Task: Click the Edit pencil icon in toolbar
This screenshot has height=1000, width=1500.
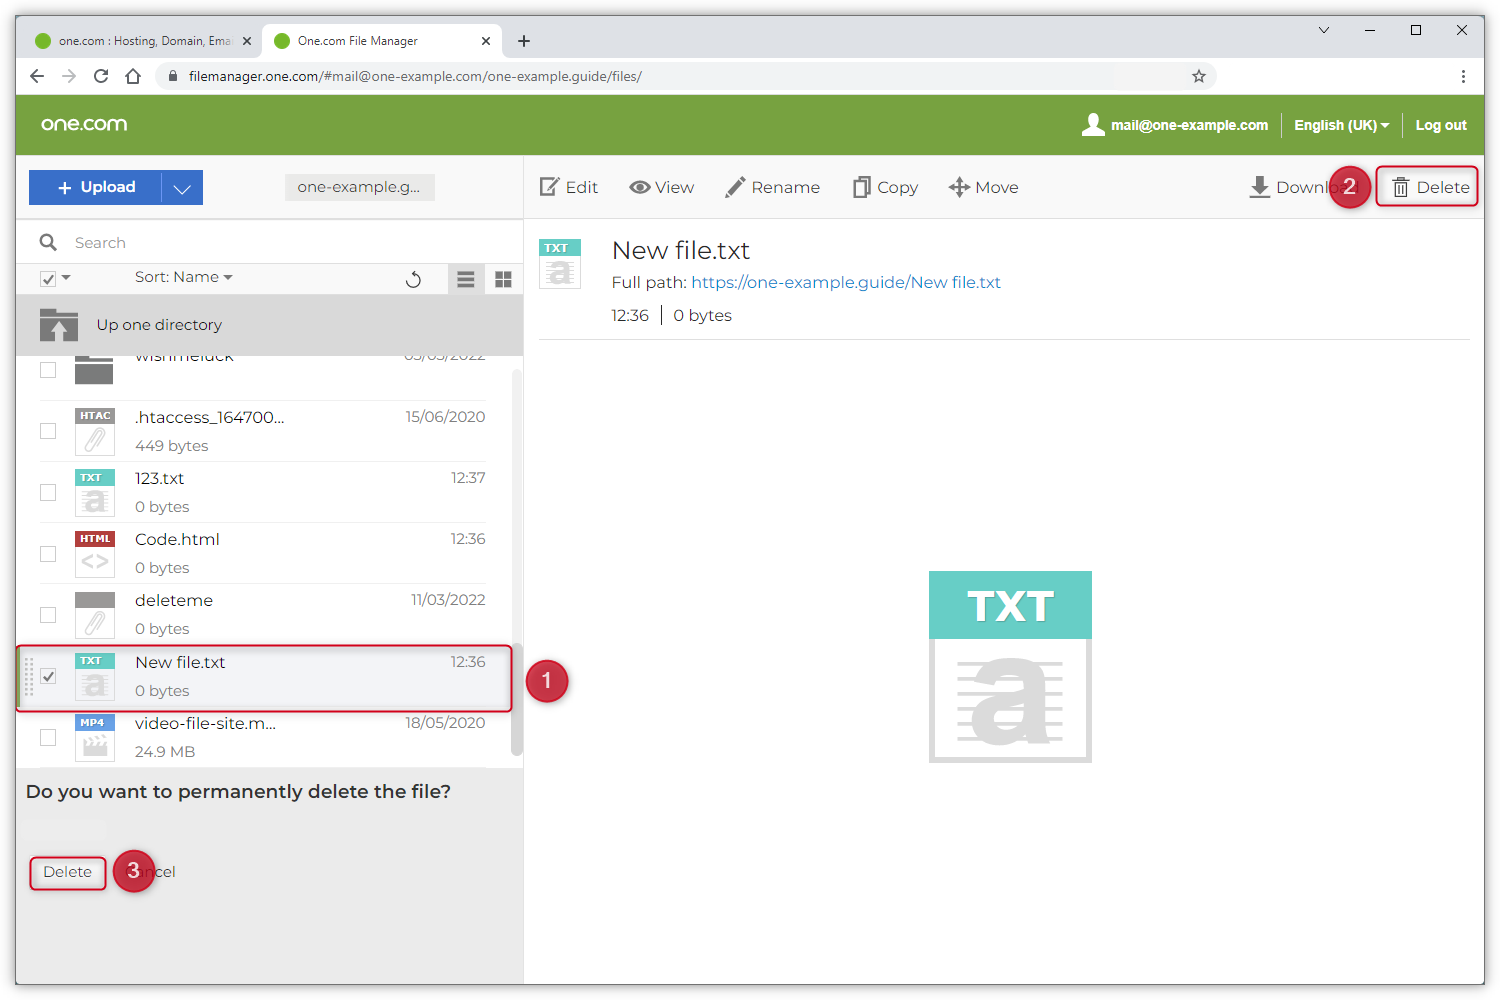Action: point(550,187)
